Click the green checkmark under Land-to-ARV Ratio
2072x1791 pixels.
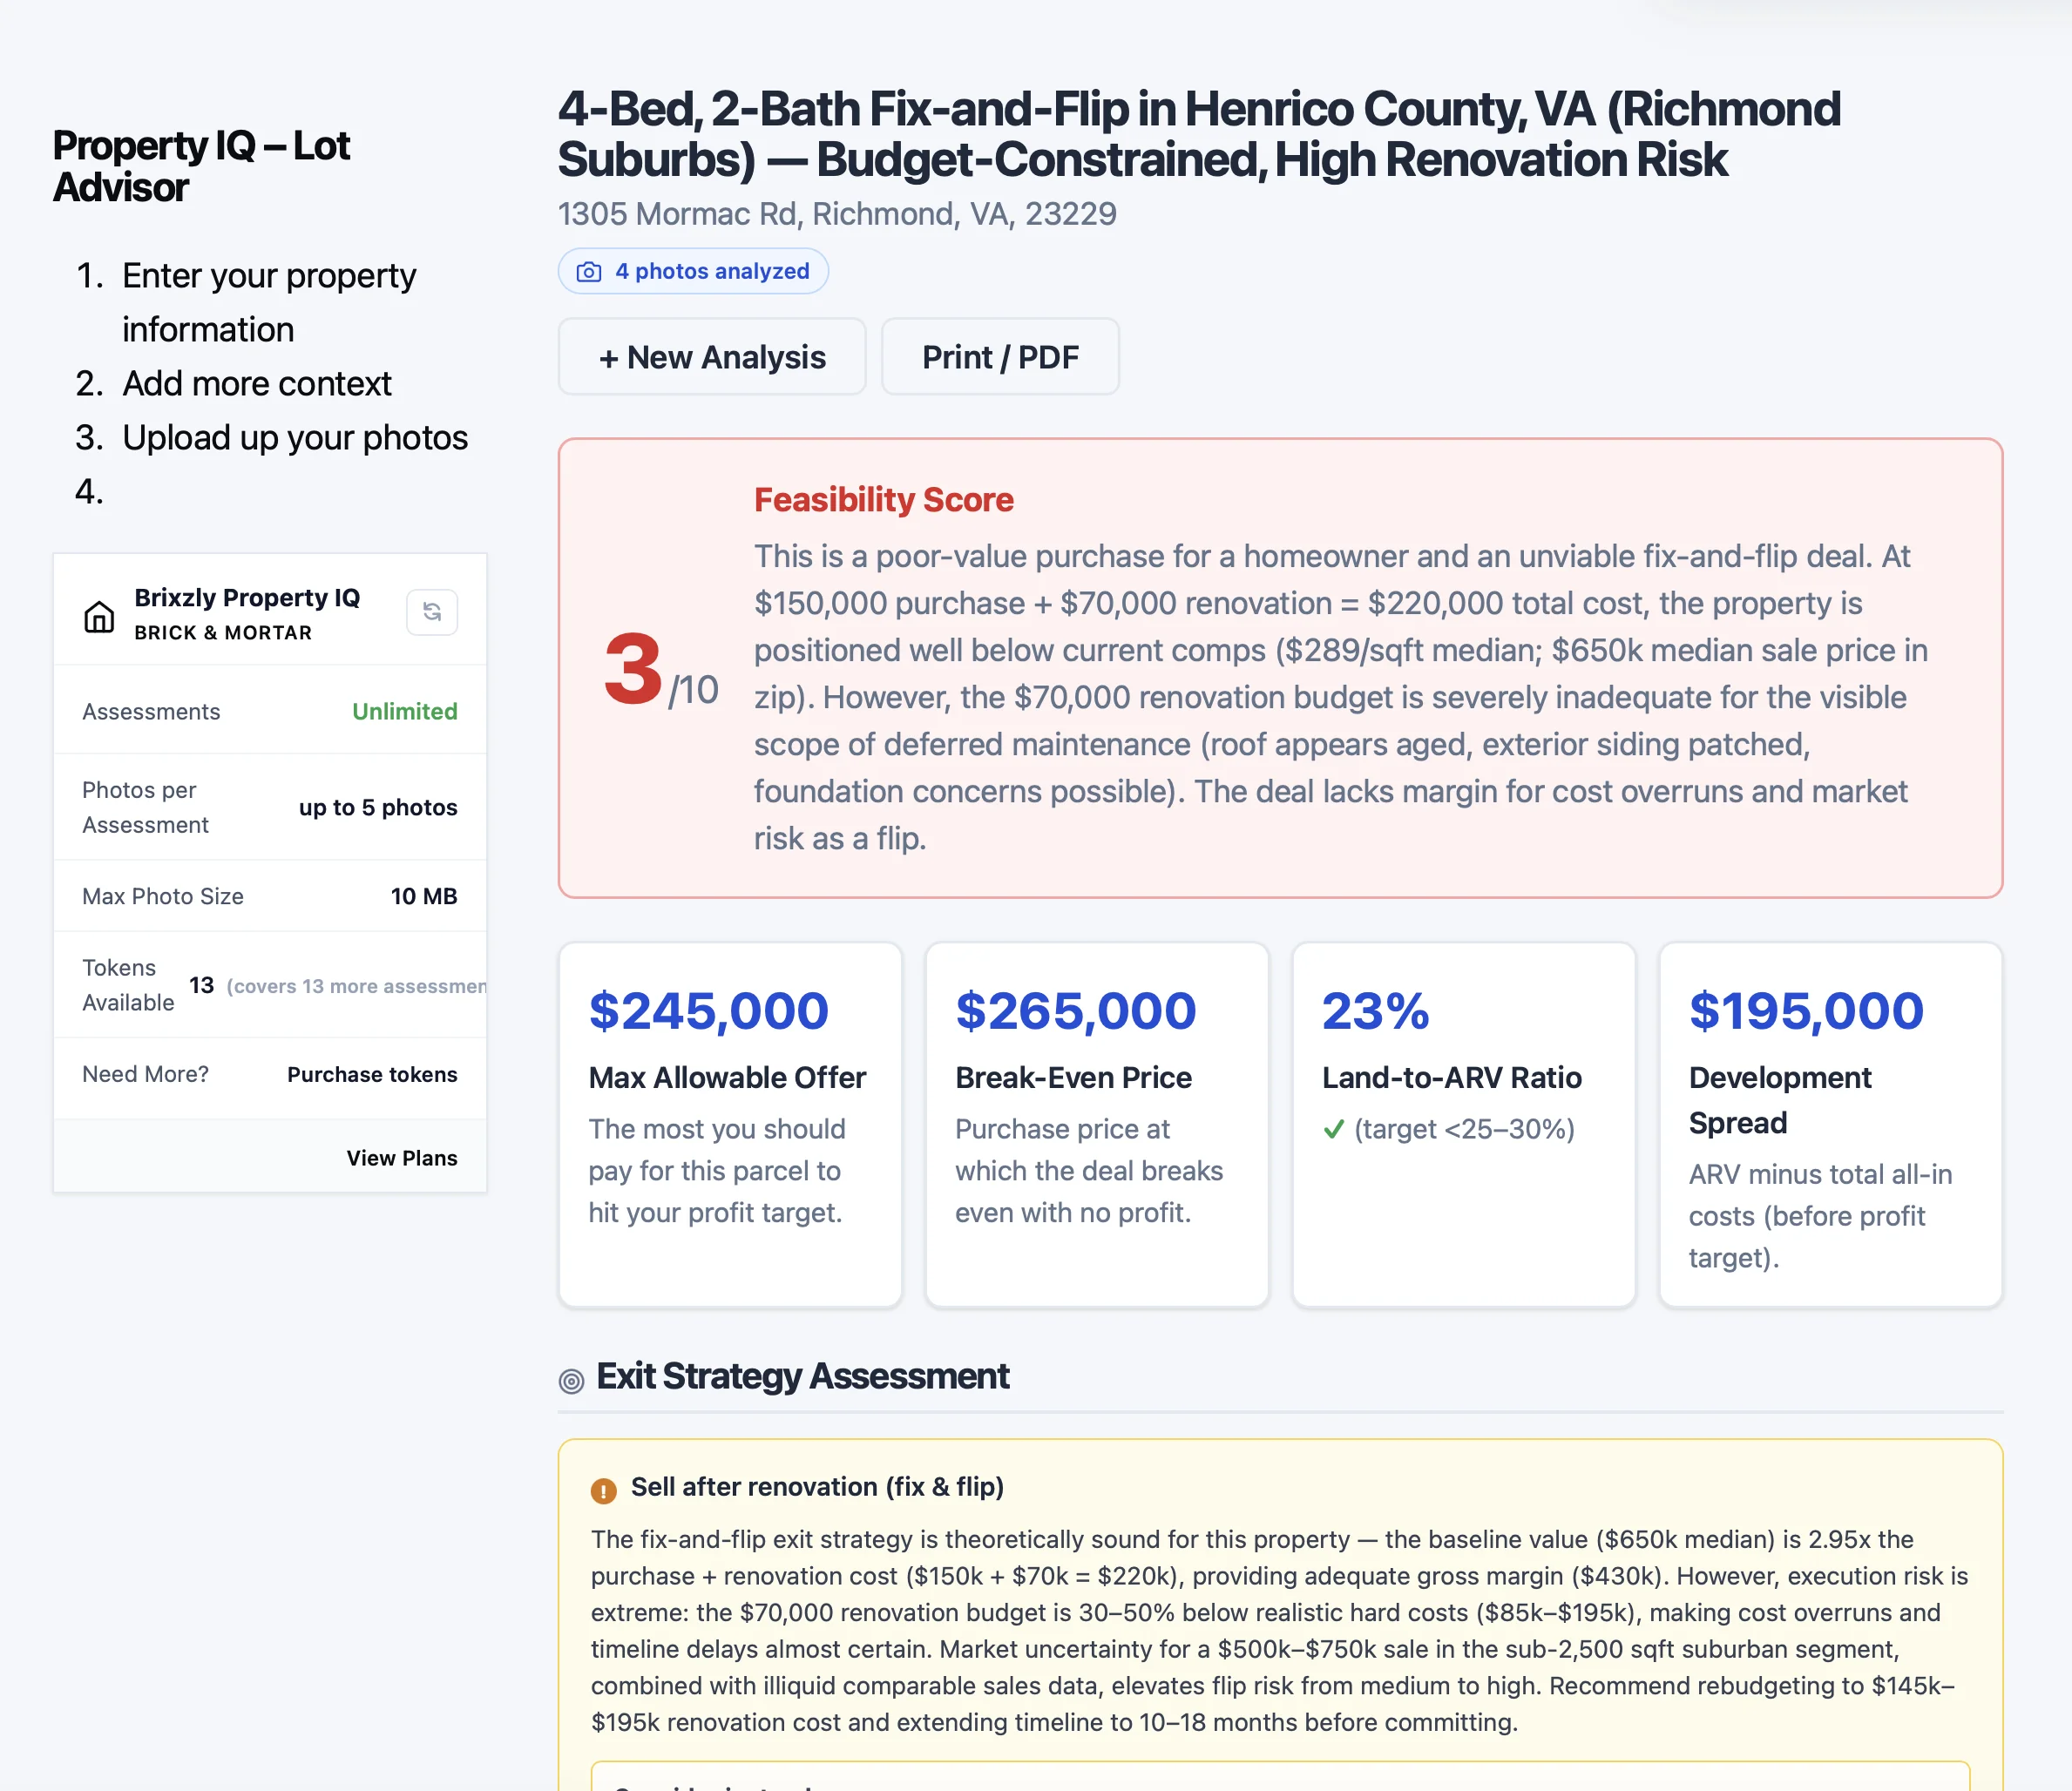coord(1333,1130)
